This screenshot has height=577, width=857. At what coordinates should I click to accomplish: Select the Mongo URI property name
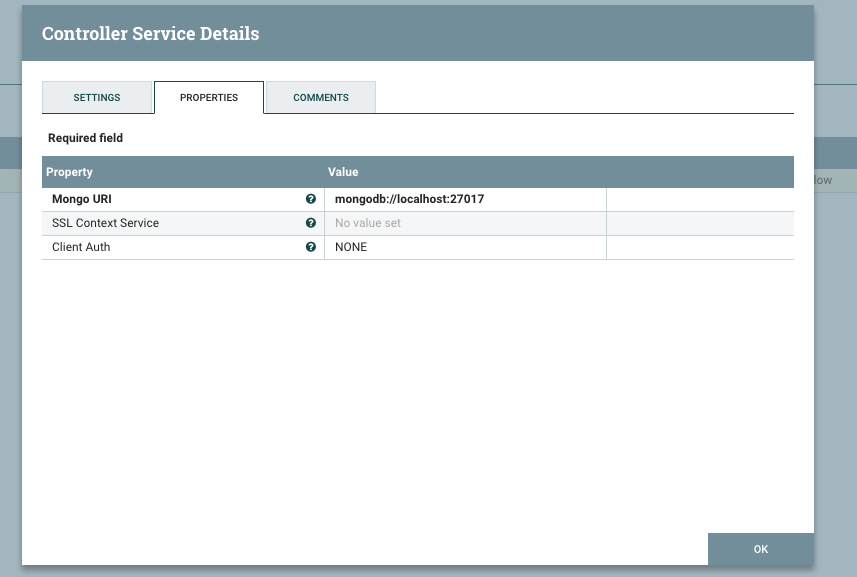tap(82, 199)
